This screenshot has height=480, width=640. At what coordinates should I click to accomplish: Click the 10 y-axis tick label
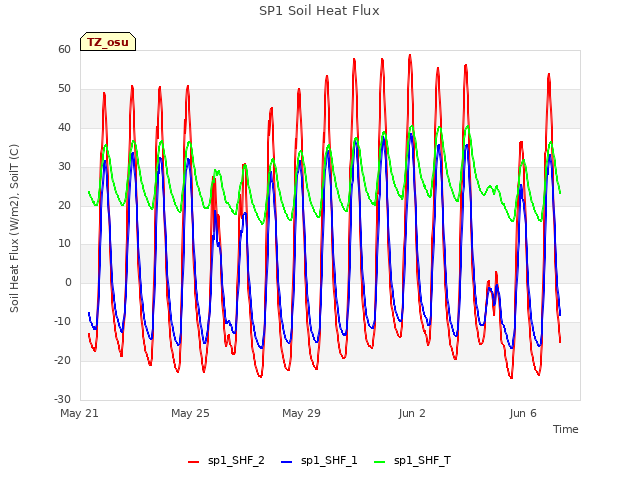64,244
